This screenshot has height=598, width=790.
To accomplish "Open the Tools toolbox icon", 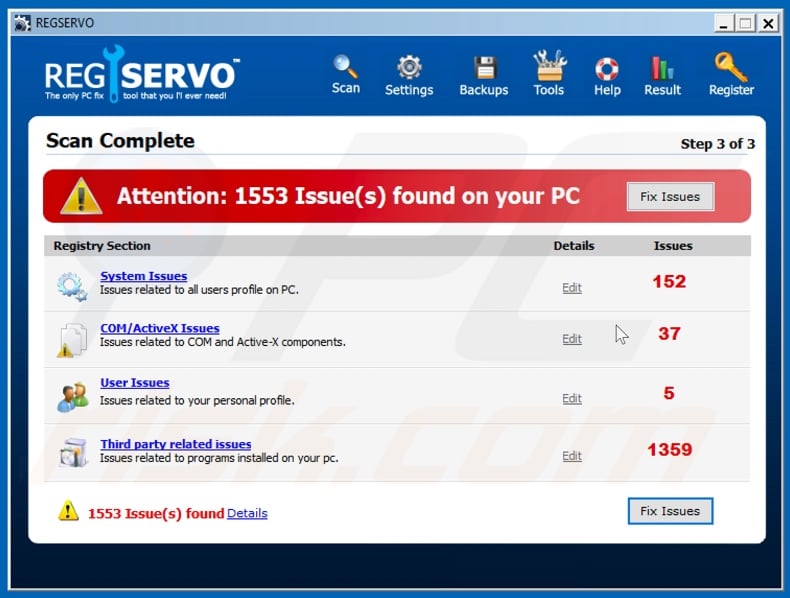I will pyautogui.click(x=549, y=67).
